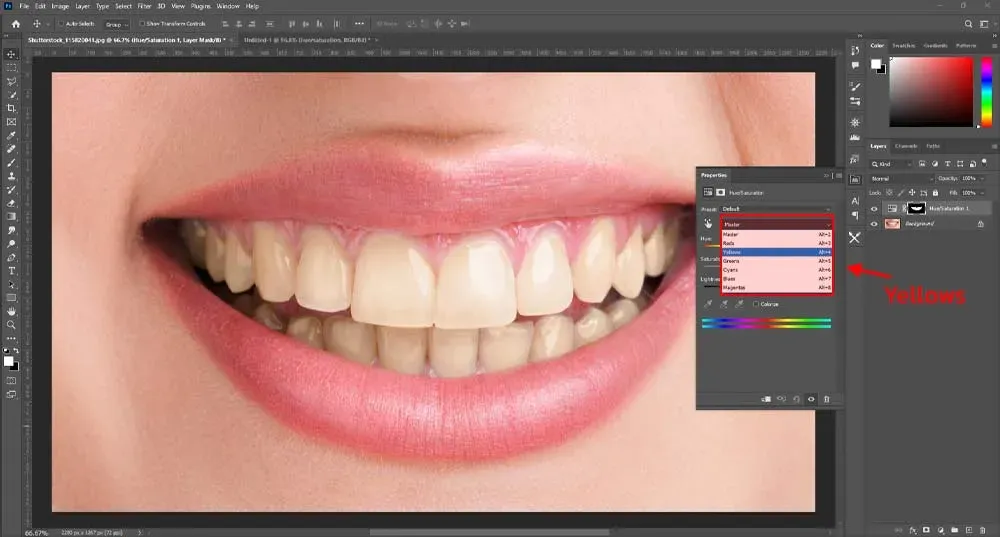Select the Eyedropper tool in the toolbox
1000x537 pixels.
tap(11, 135)
